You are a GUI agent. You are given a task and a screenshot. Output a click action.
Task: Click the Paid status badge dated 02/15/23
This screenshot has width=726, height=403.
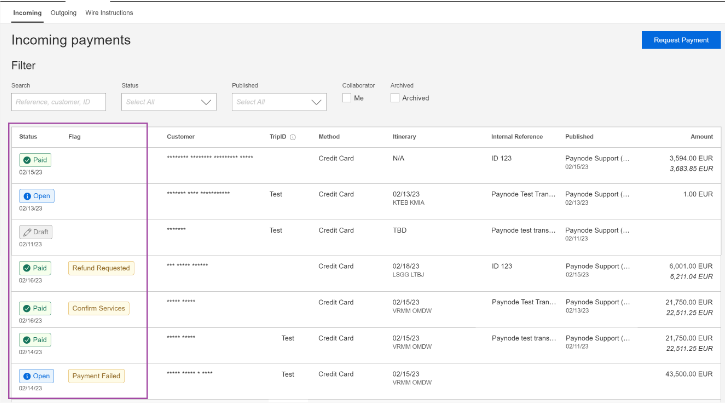point(35,160)
